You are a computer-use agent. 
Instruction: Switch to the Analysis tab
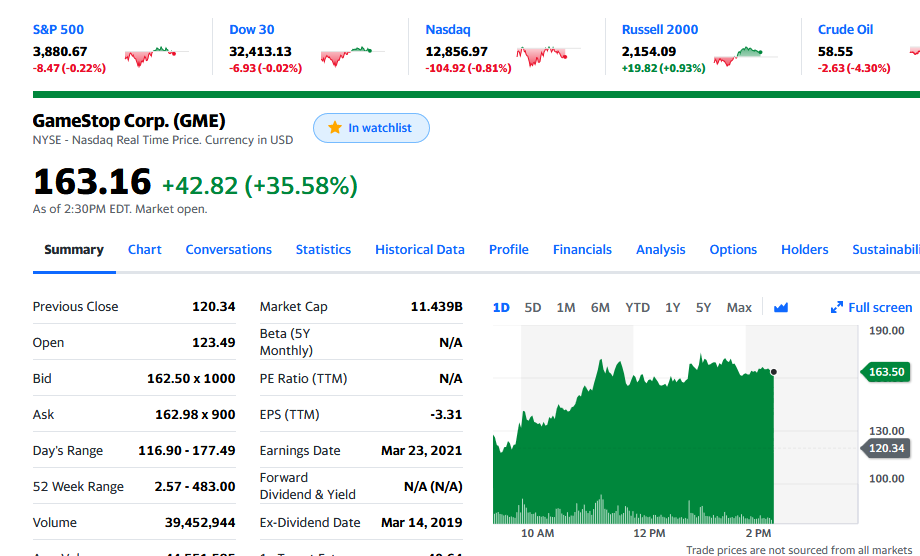tap(661, 250)
